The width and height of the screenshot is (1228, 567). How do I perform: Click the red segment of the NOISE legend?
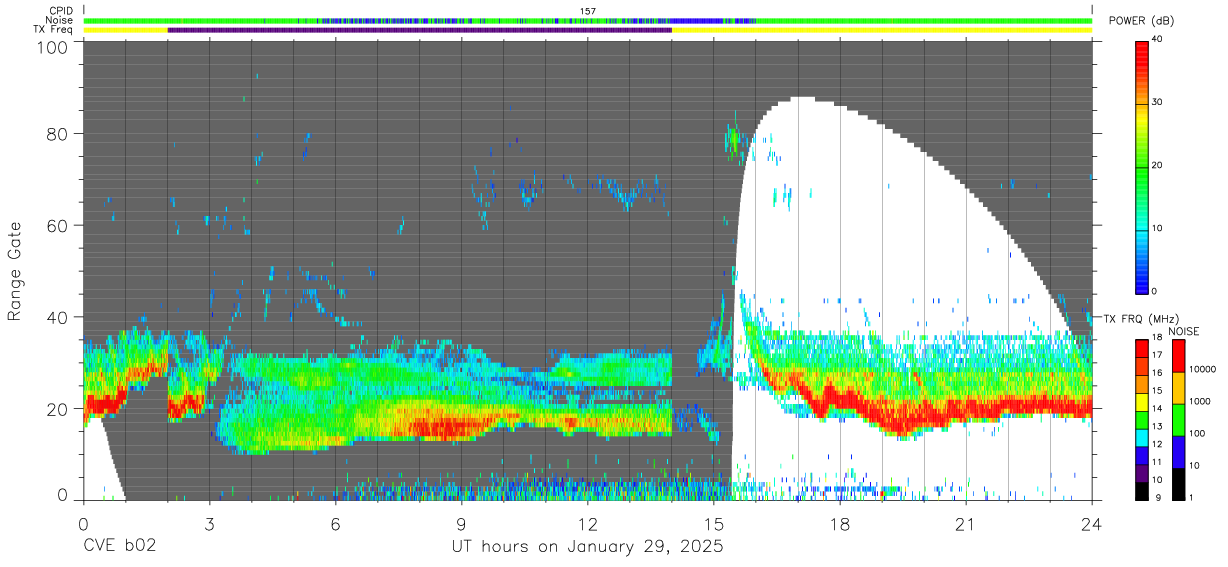1178,356
